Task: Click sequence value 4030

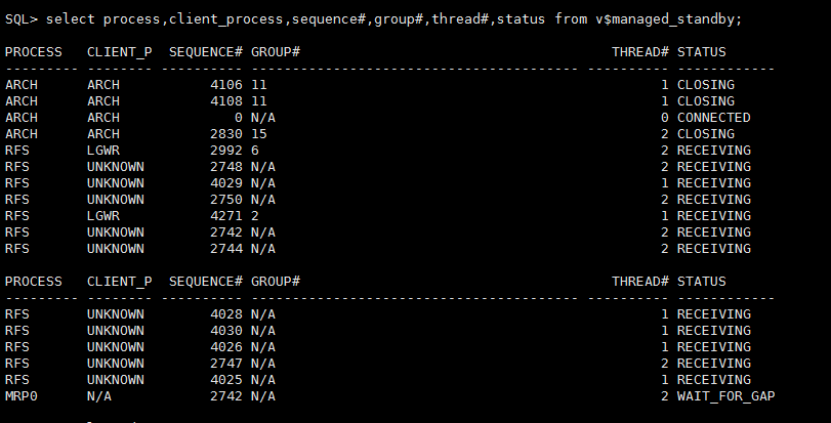Action: click(x=226, y=331)
